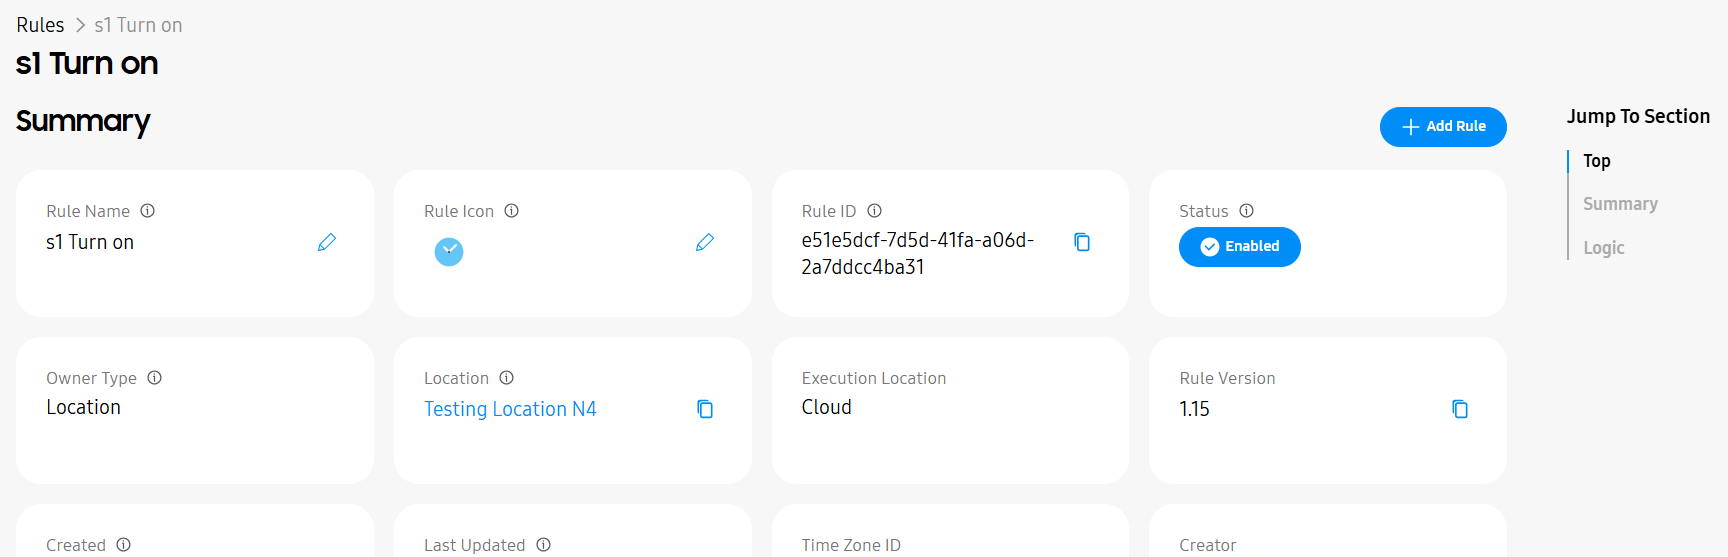Toggle the Enabled status button
1728x557 pixels.
1239,247
